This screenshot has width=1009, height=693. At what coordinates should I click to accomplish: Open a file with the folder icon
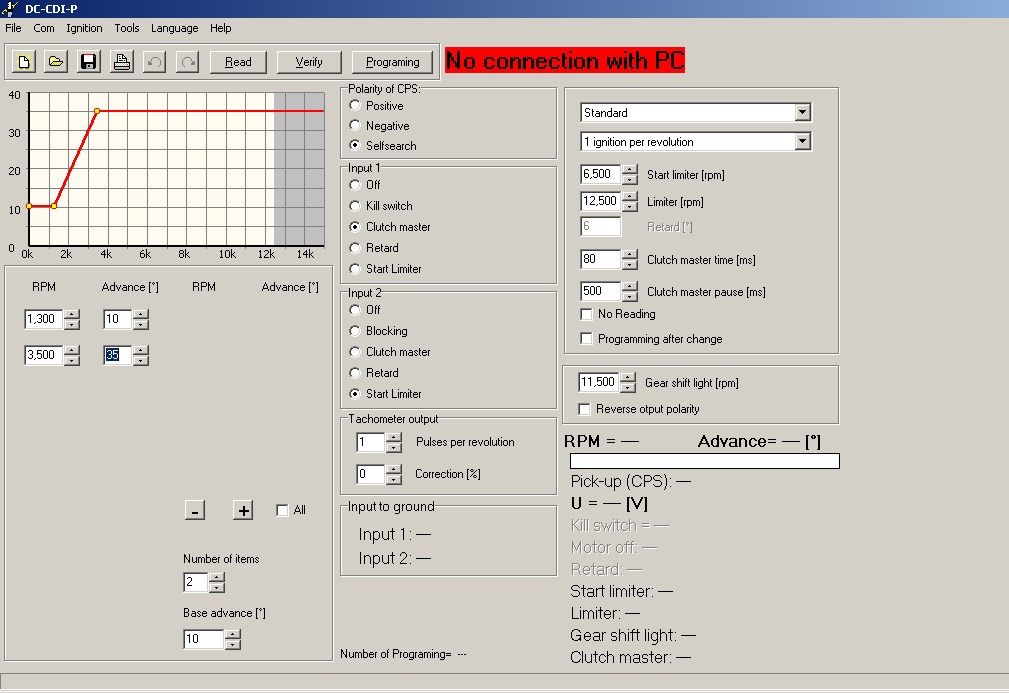tap(56, 62)
